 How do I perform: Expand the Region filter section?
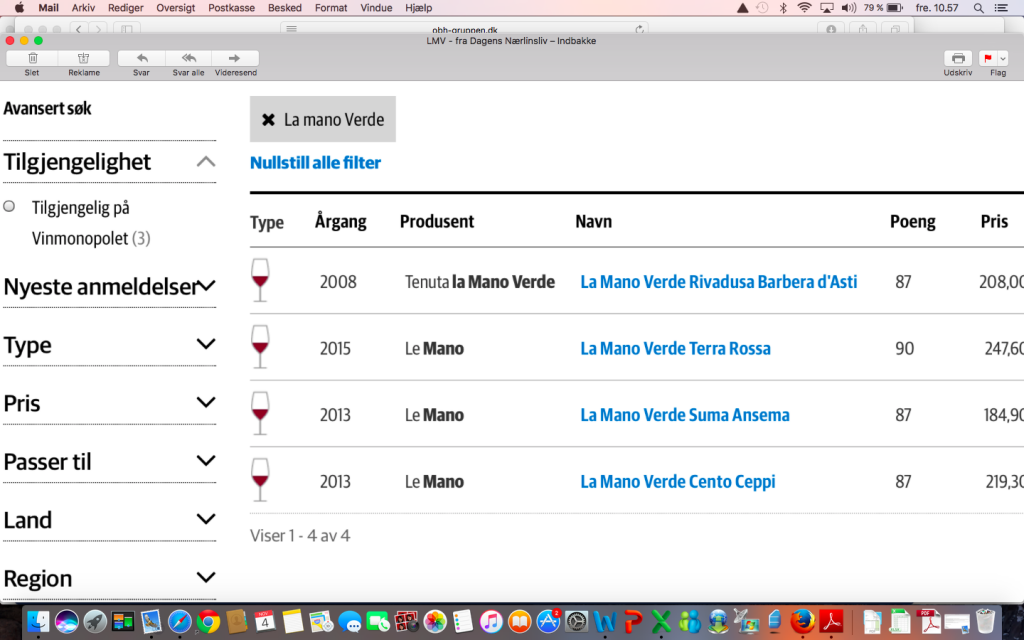206,577
